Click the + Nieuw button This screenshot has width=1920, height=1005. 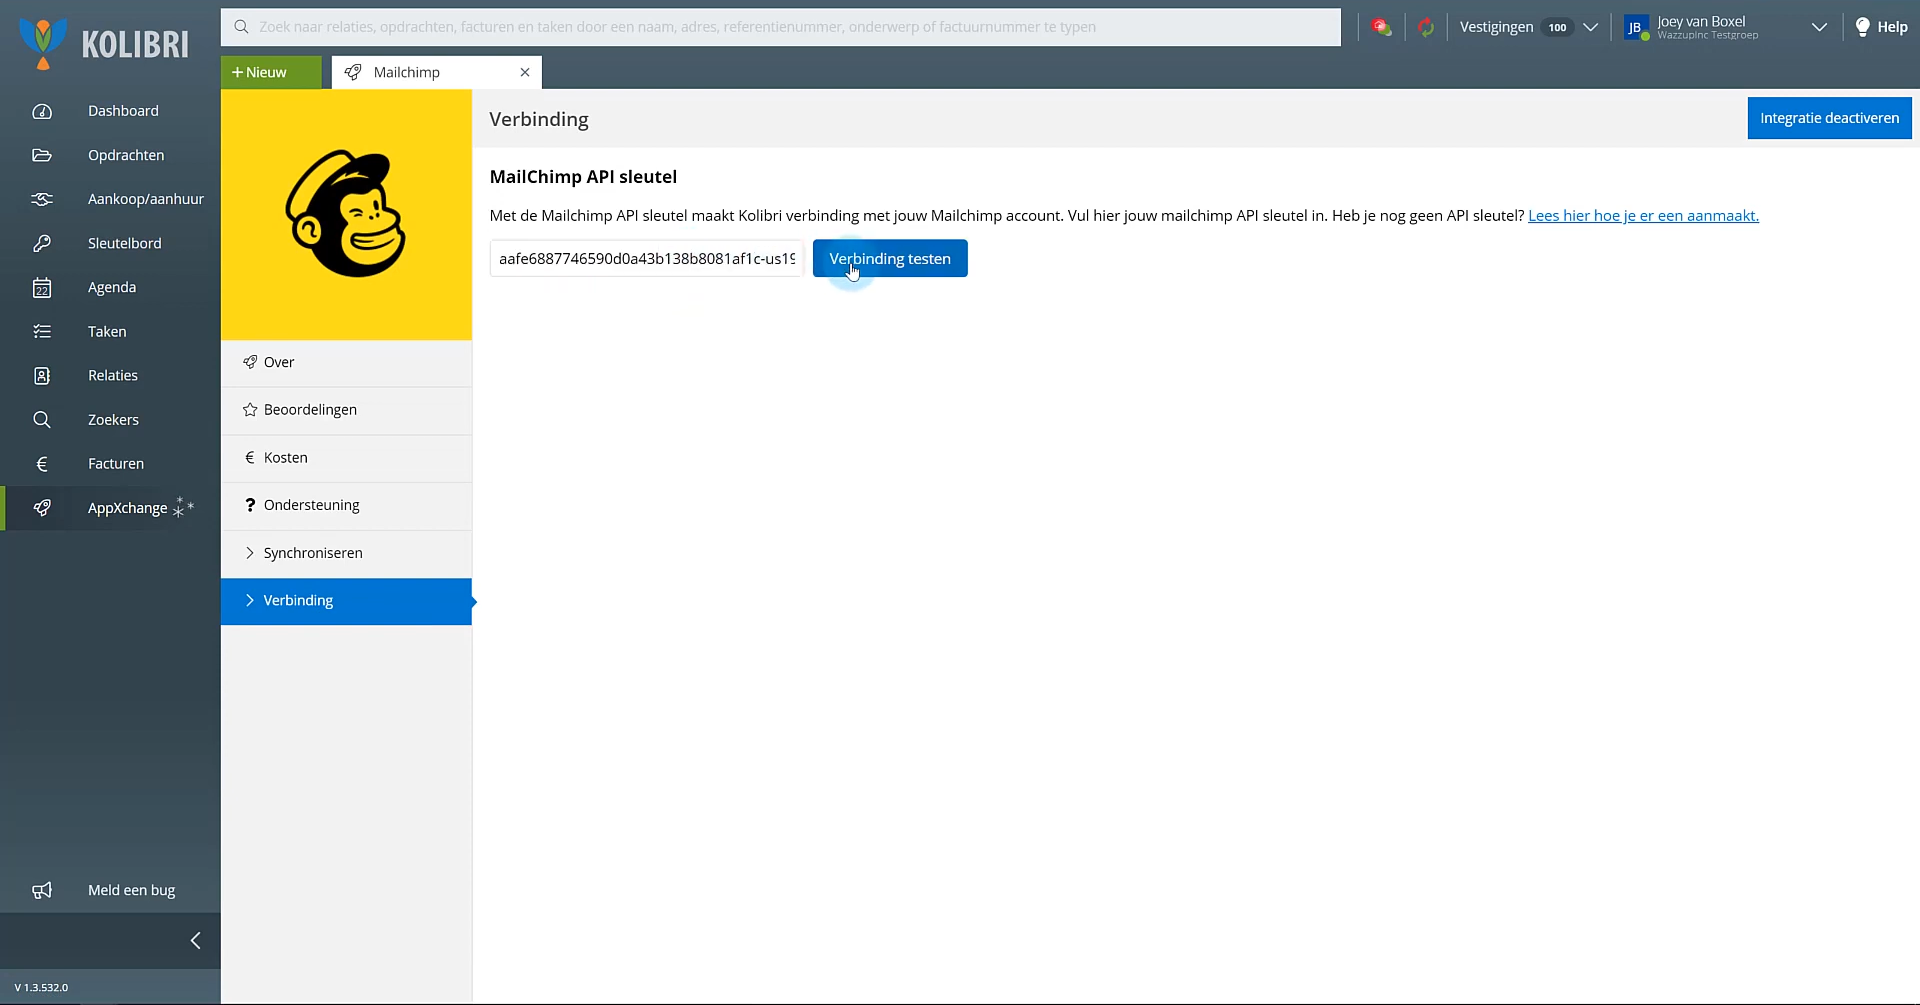click(271, 72)
